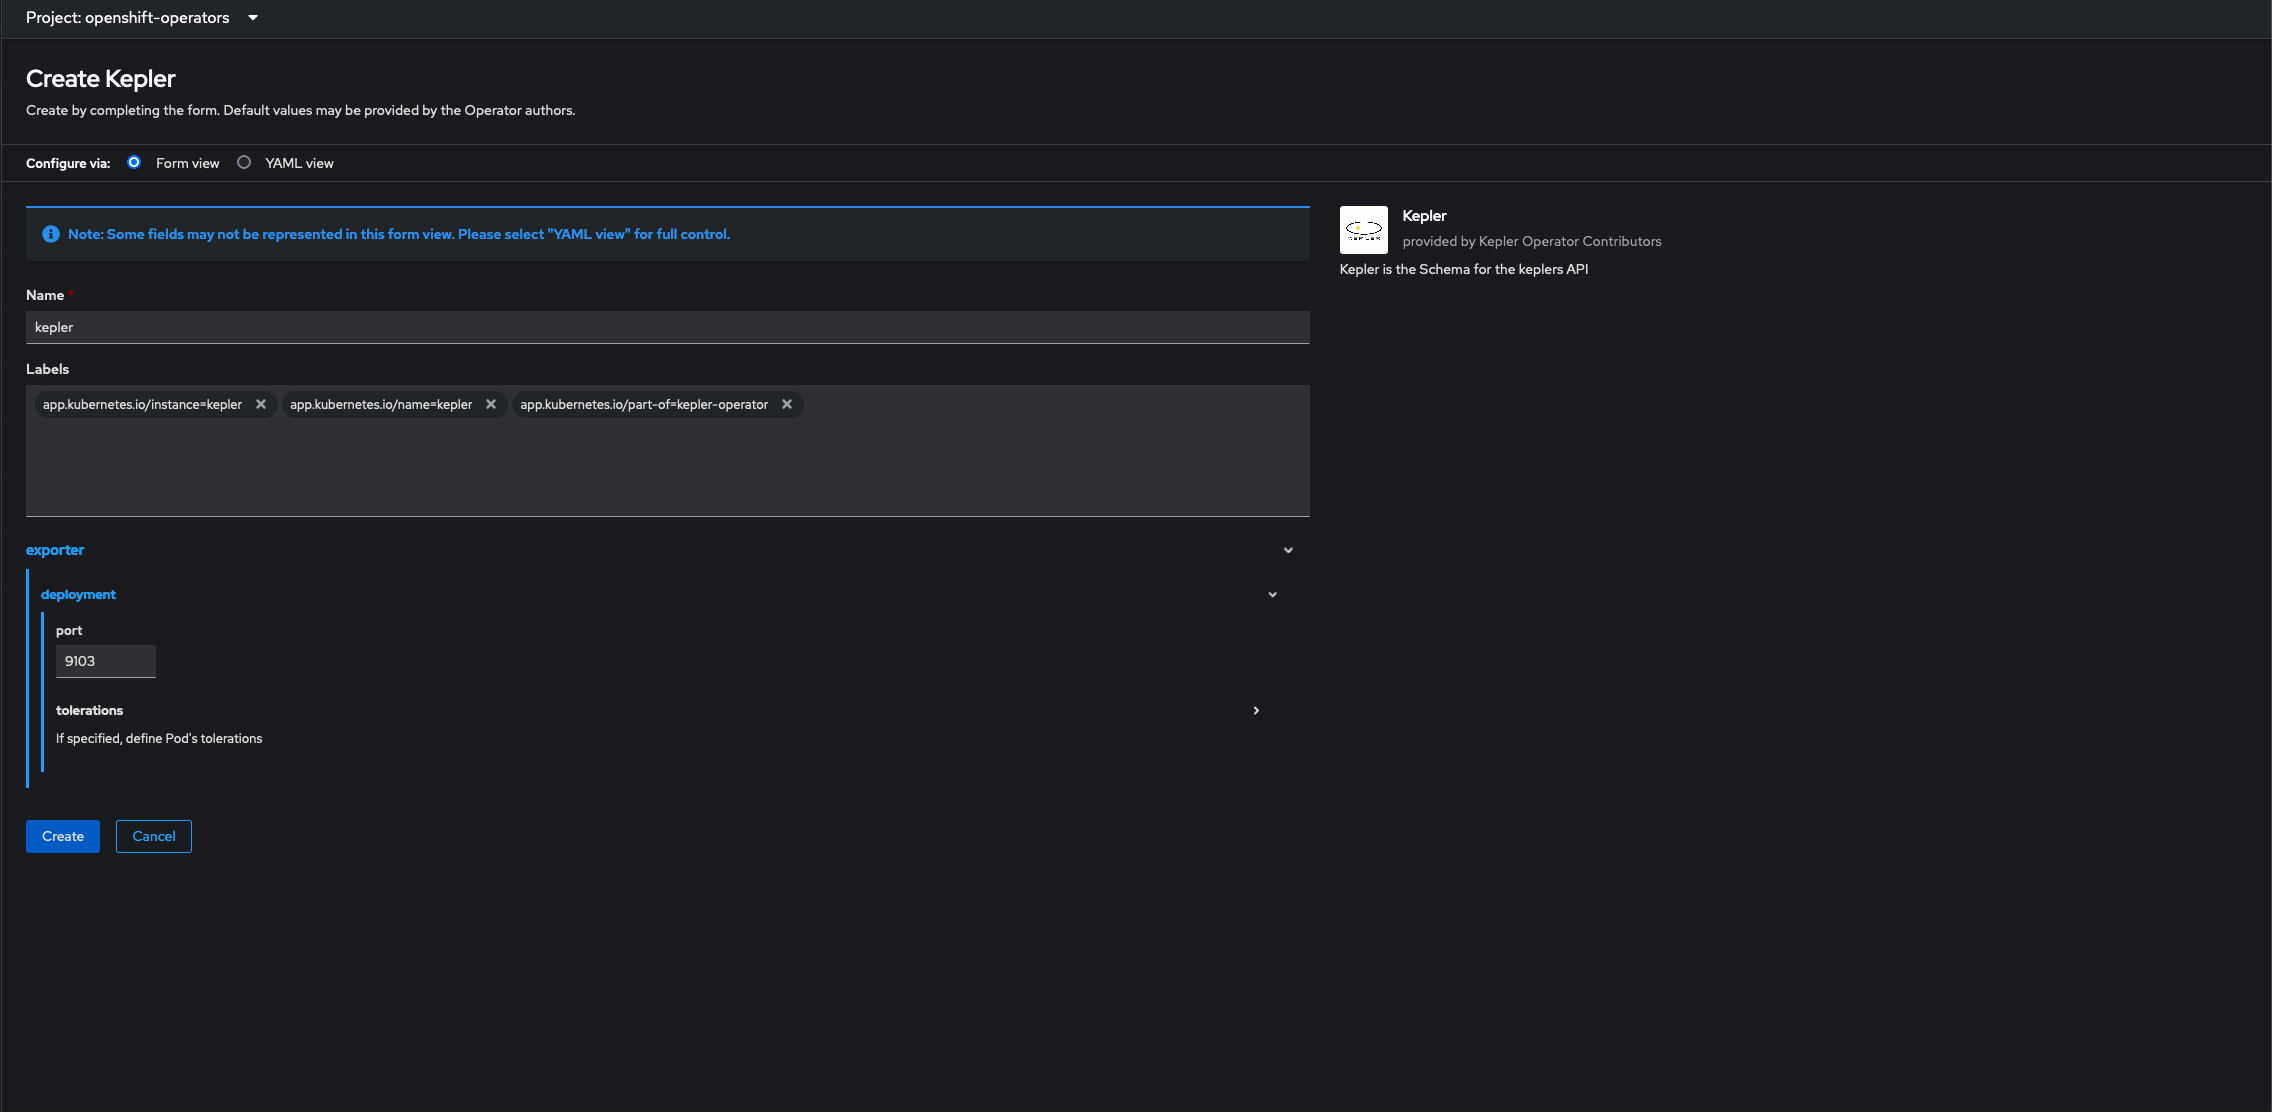Collapse the exporter section chevron
2272x1112 pixels.
pyautogui.click(x=1288, y=550)
